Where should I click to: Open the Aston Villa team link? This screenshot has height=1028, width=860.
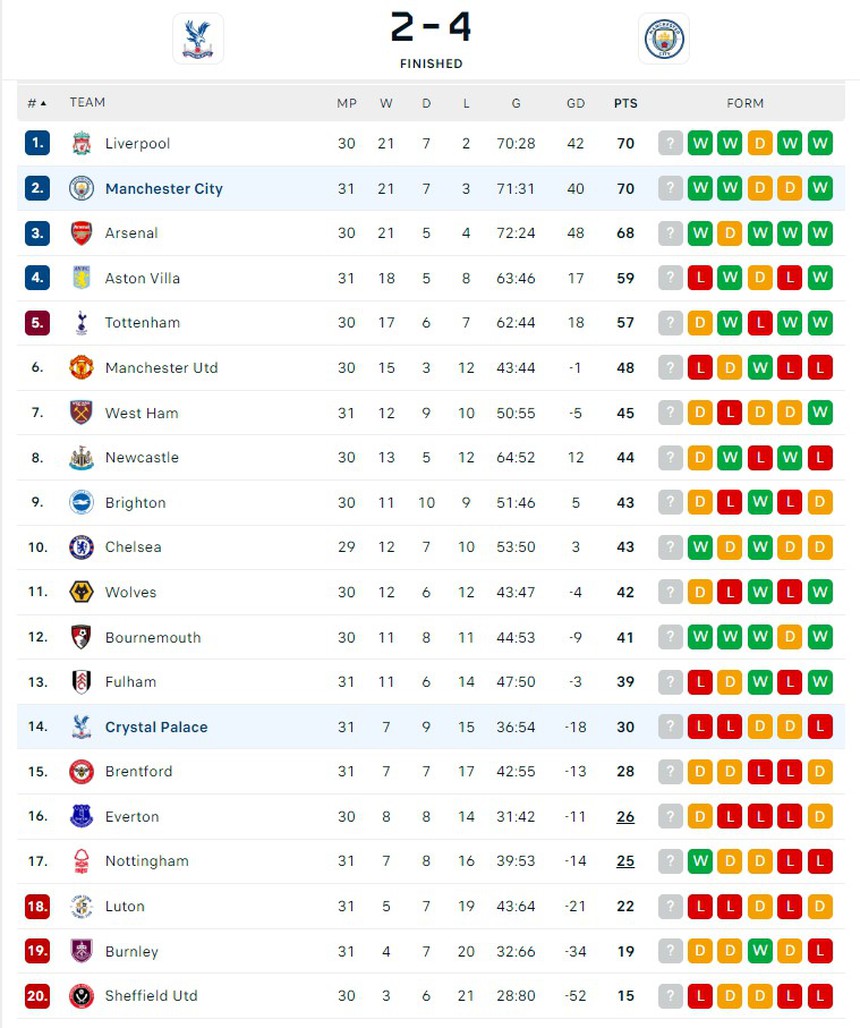point(142,278)
